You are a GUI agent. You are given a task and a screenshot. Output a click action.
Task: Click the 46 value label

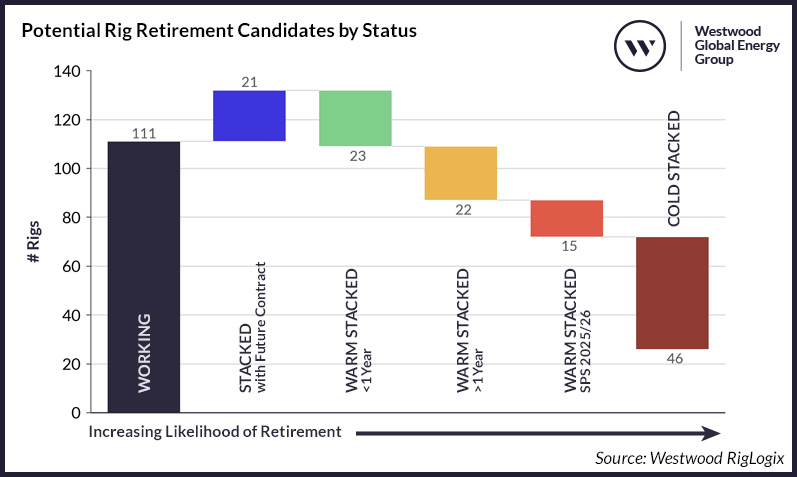[x=673, y=359]
